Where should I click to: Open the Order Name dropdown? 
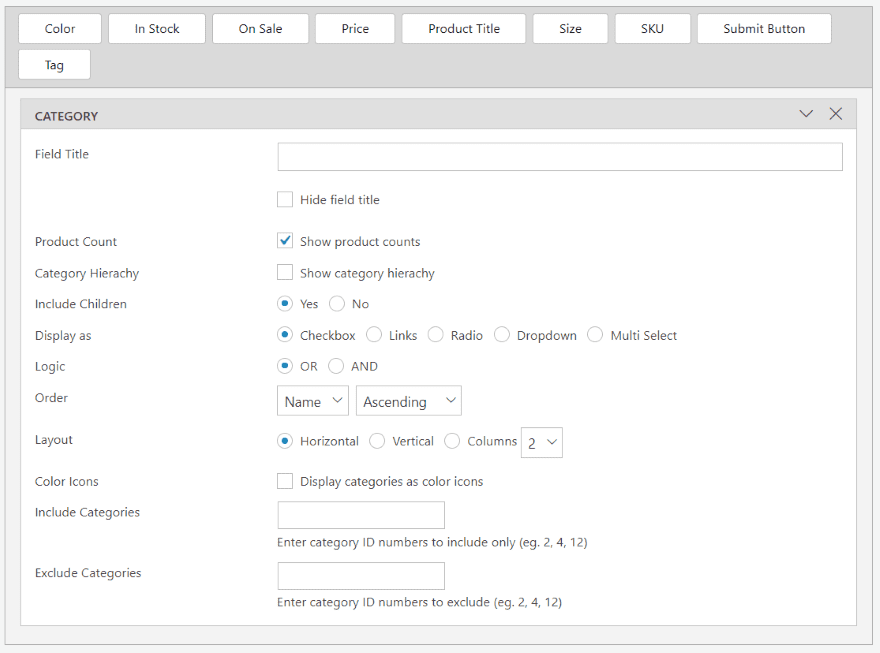point(313,401)
